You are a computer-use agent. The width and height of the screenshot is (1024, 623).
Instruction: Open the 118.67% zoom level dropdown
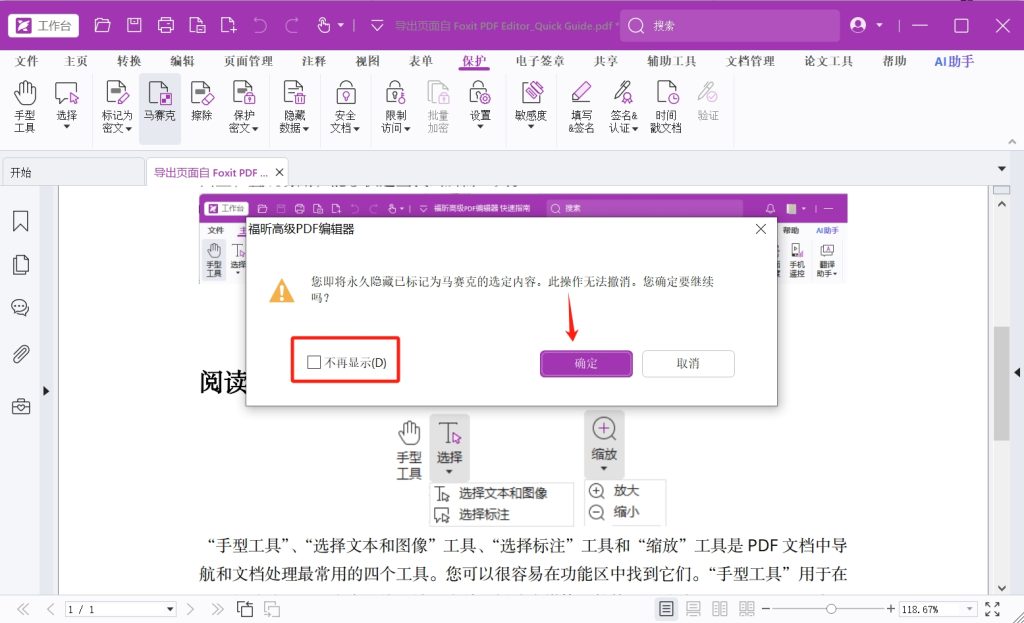969,609
